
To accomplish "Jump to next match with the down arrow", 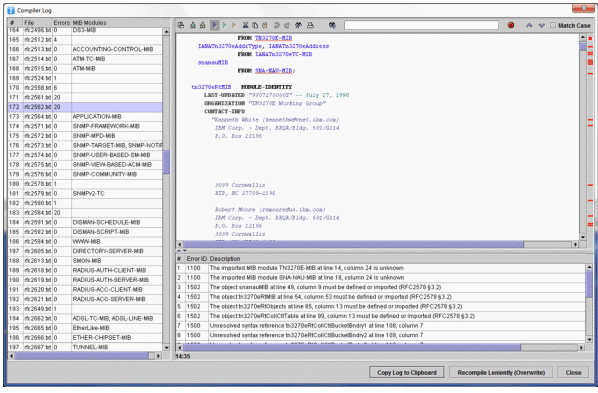I will (x=542, y=25).
